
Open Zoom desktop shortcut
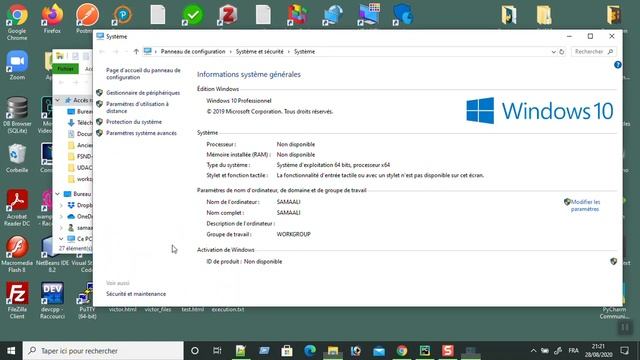click(17, 65)
